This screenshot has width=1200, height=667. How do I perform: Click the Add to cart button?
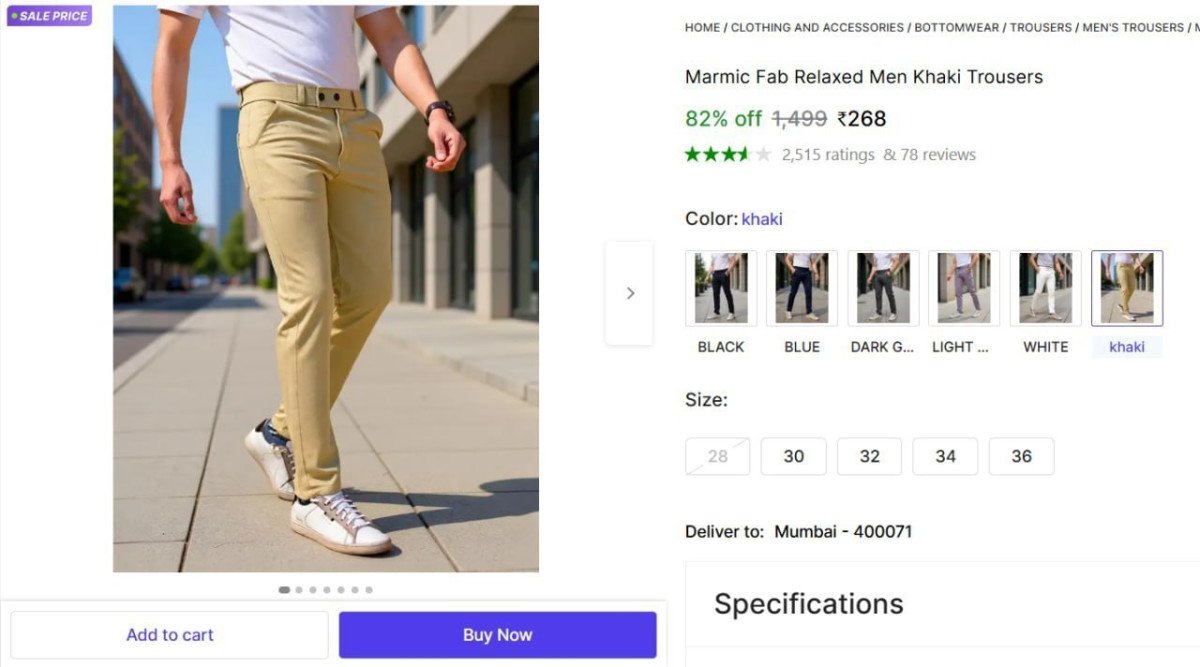click(x=169, y=634)
